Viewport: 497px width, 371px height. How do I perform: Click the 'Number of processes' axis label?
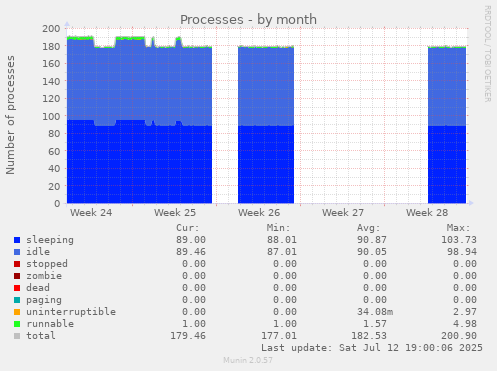click(10, 115)
